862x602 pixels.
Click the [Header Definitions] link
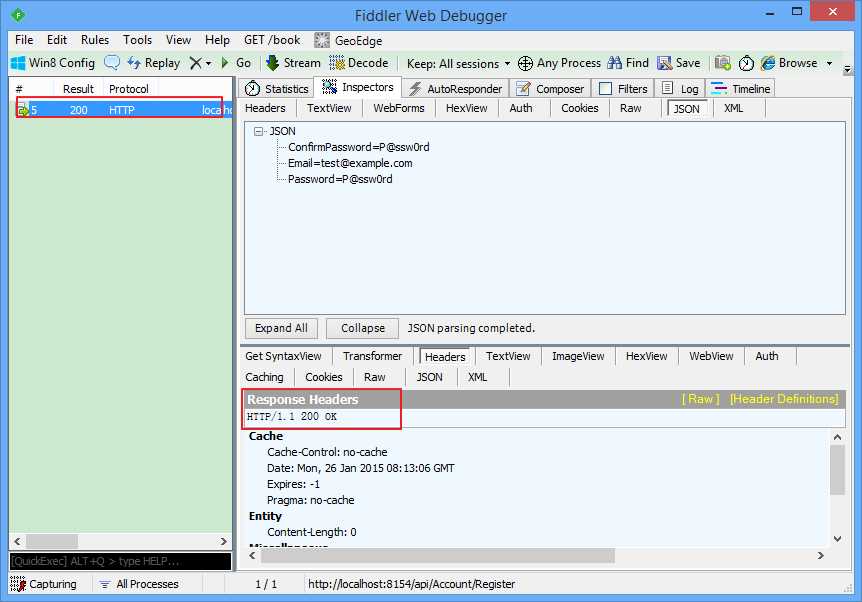tap(784, 399)
